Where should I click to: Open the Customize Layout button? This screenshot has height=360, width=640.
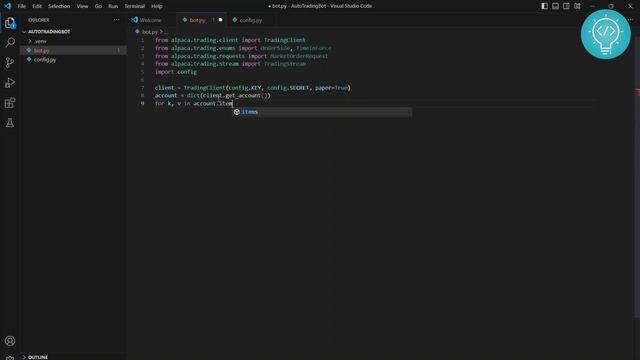tap(577, 6)
